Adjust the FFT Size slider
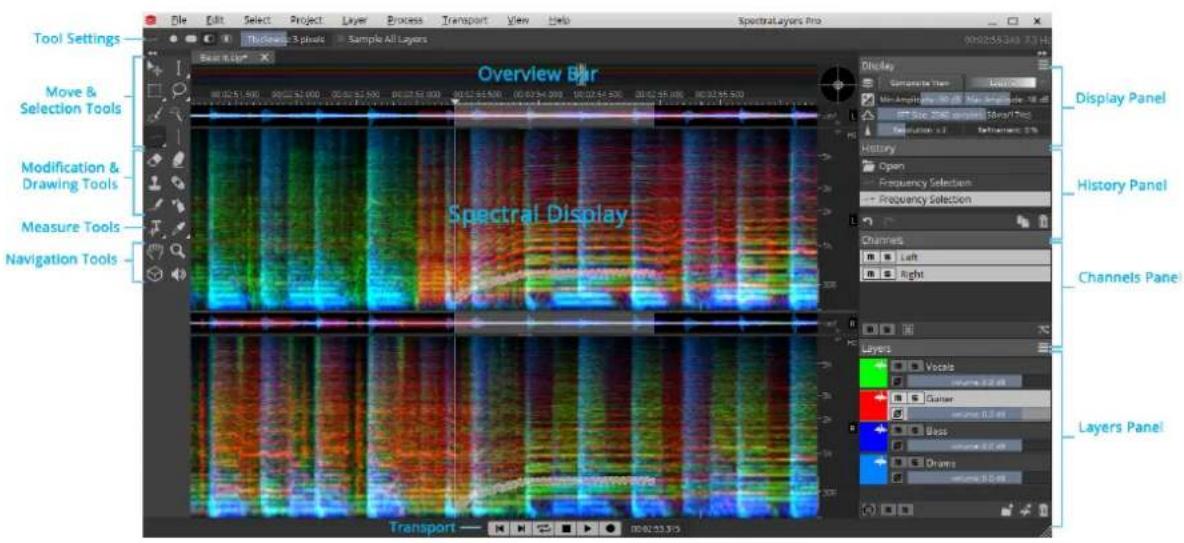Image resolution: width=1184 pixels, height=543 pixels. [x=964, y=115]
